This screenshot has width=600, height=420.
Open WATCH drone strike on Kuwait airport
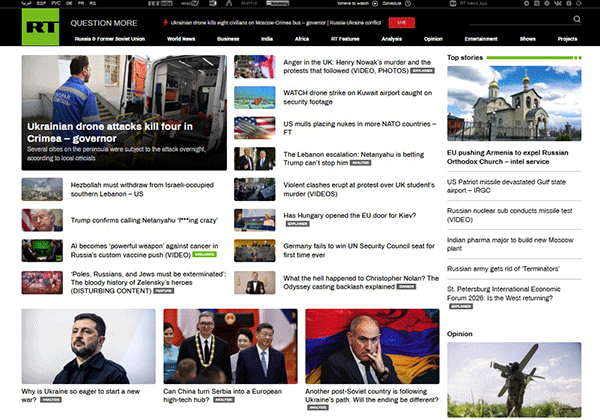pos(357,97)
